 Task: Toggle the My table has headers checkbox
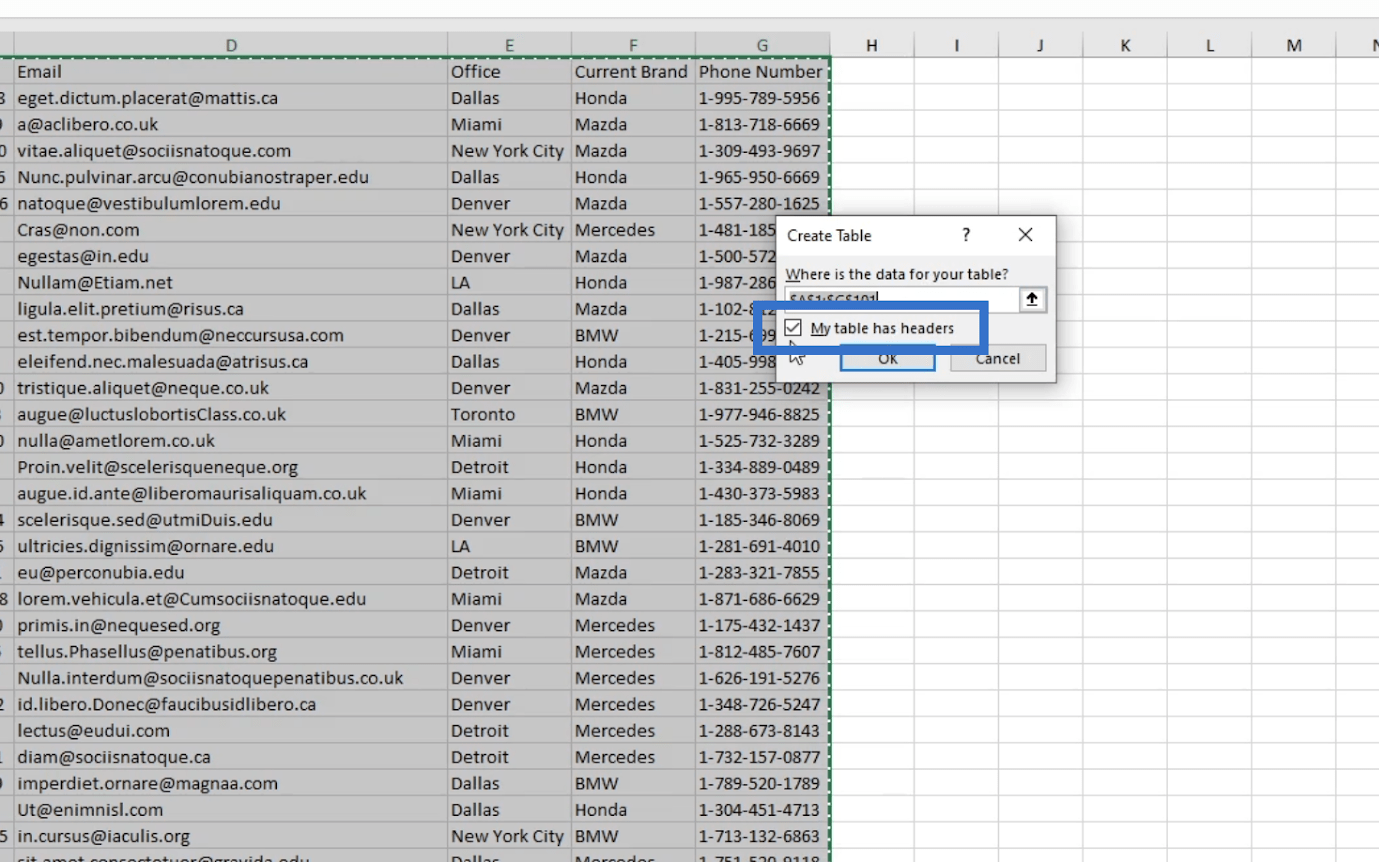794,328
